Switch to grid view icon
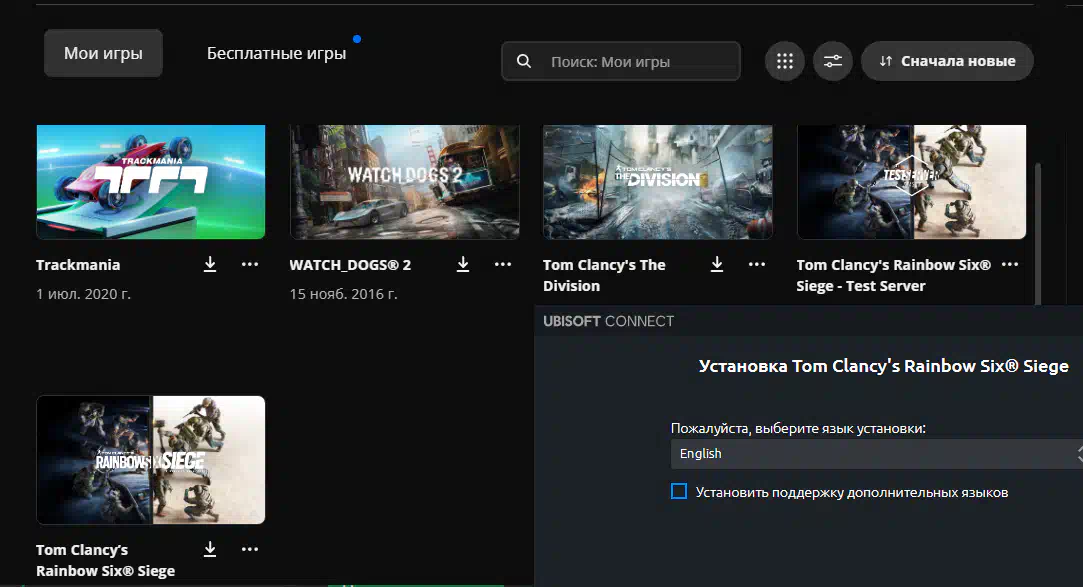Image resolution: width=1083 pixels, height=587 pixels. click(785, 61)
